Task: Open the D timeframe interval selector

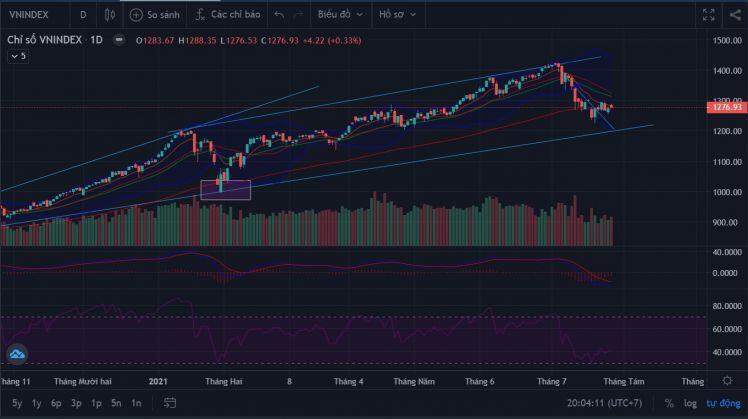Action: click(83, 15)
